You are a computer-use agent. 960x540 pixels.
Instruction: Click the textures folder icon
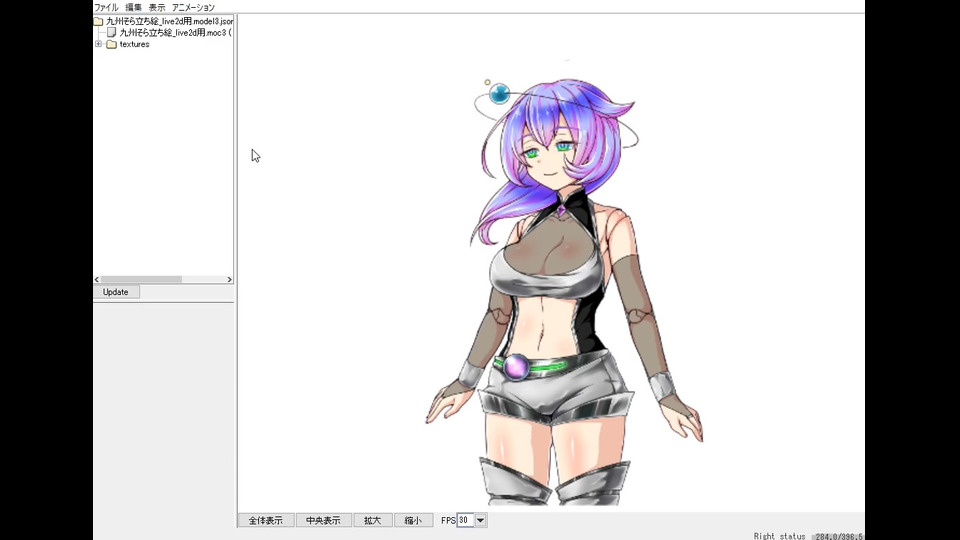(111, 44)
